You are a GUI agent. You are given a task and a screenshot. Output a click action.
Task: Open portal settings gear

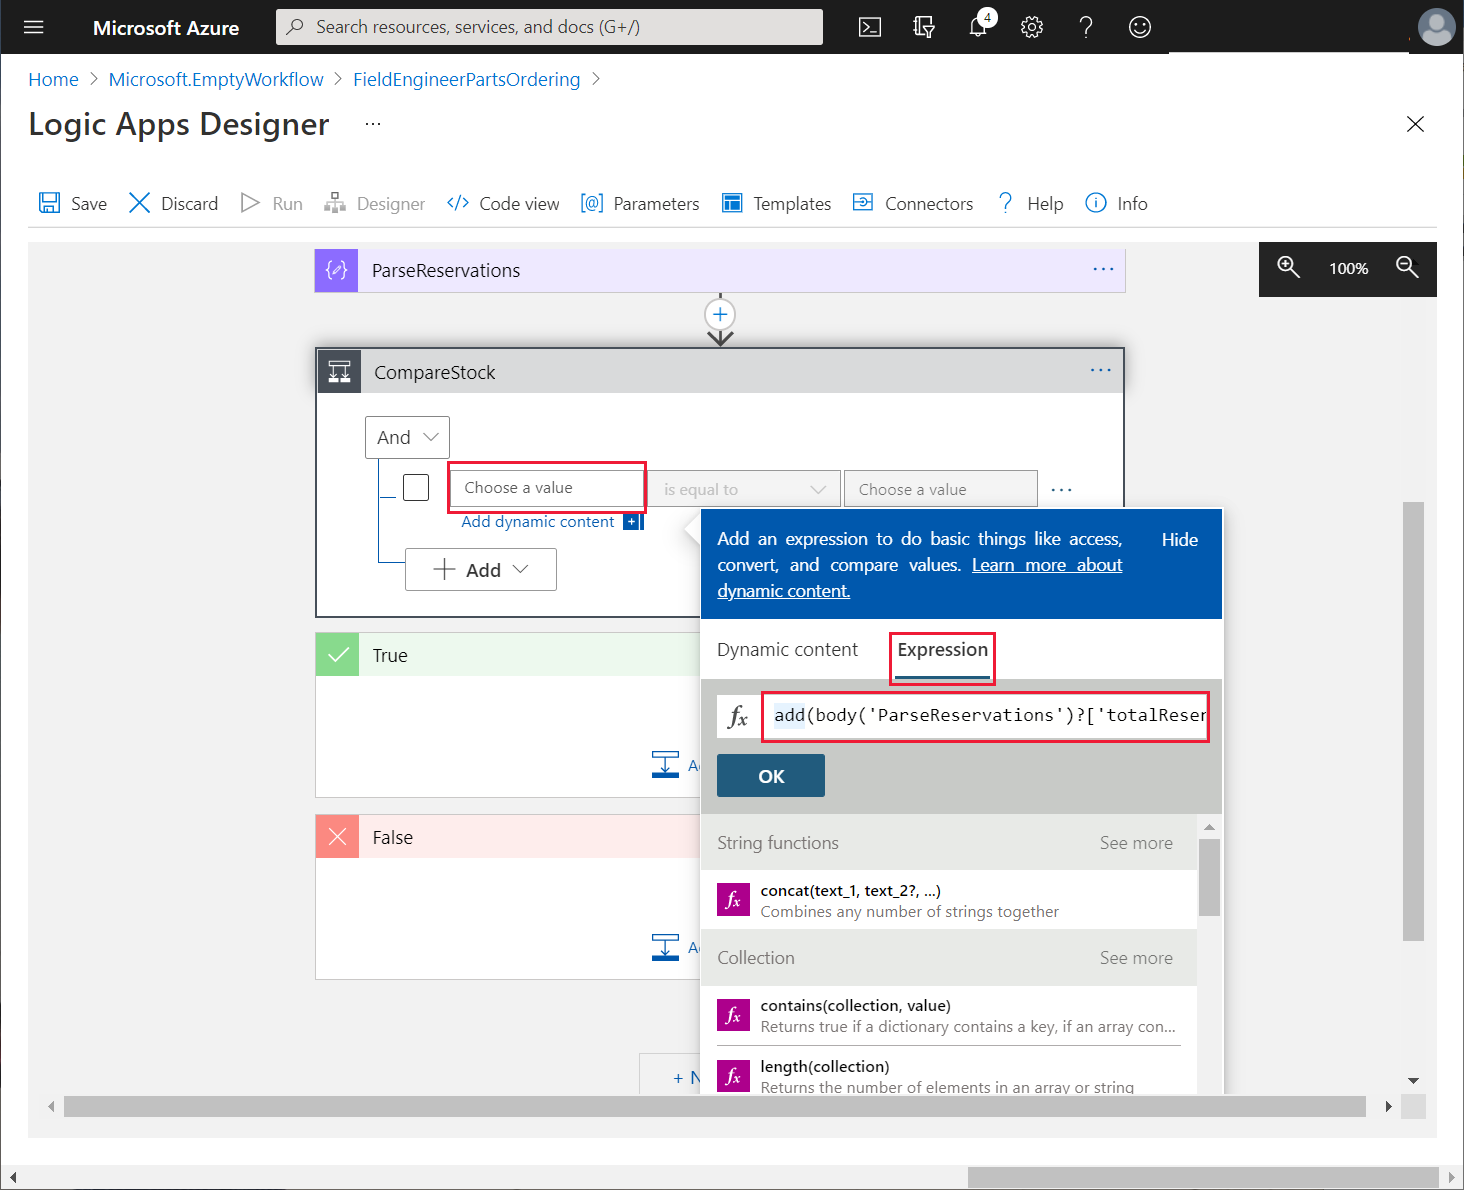[x=1032, y=27]
